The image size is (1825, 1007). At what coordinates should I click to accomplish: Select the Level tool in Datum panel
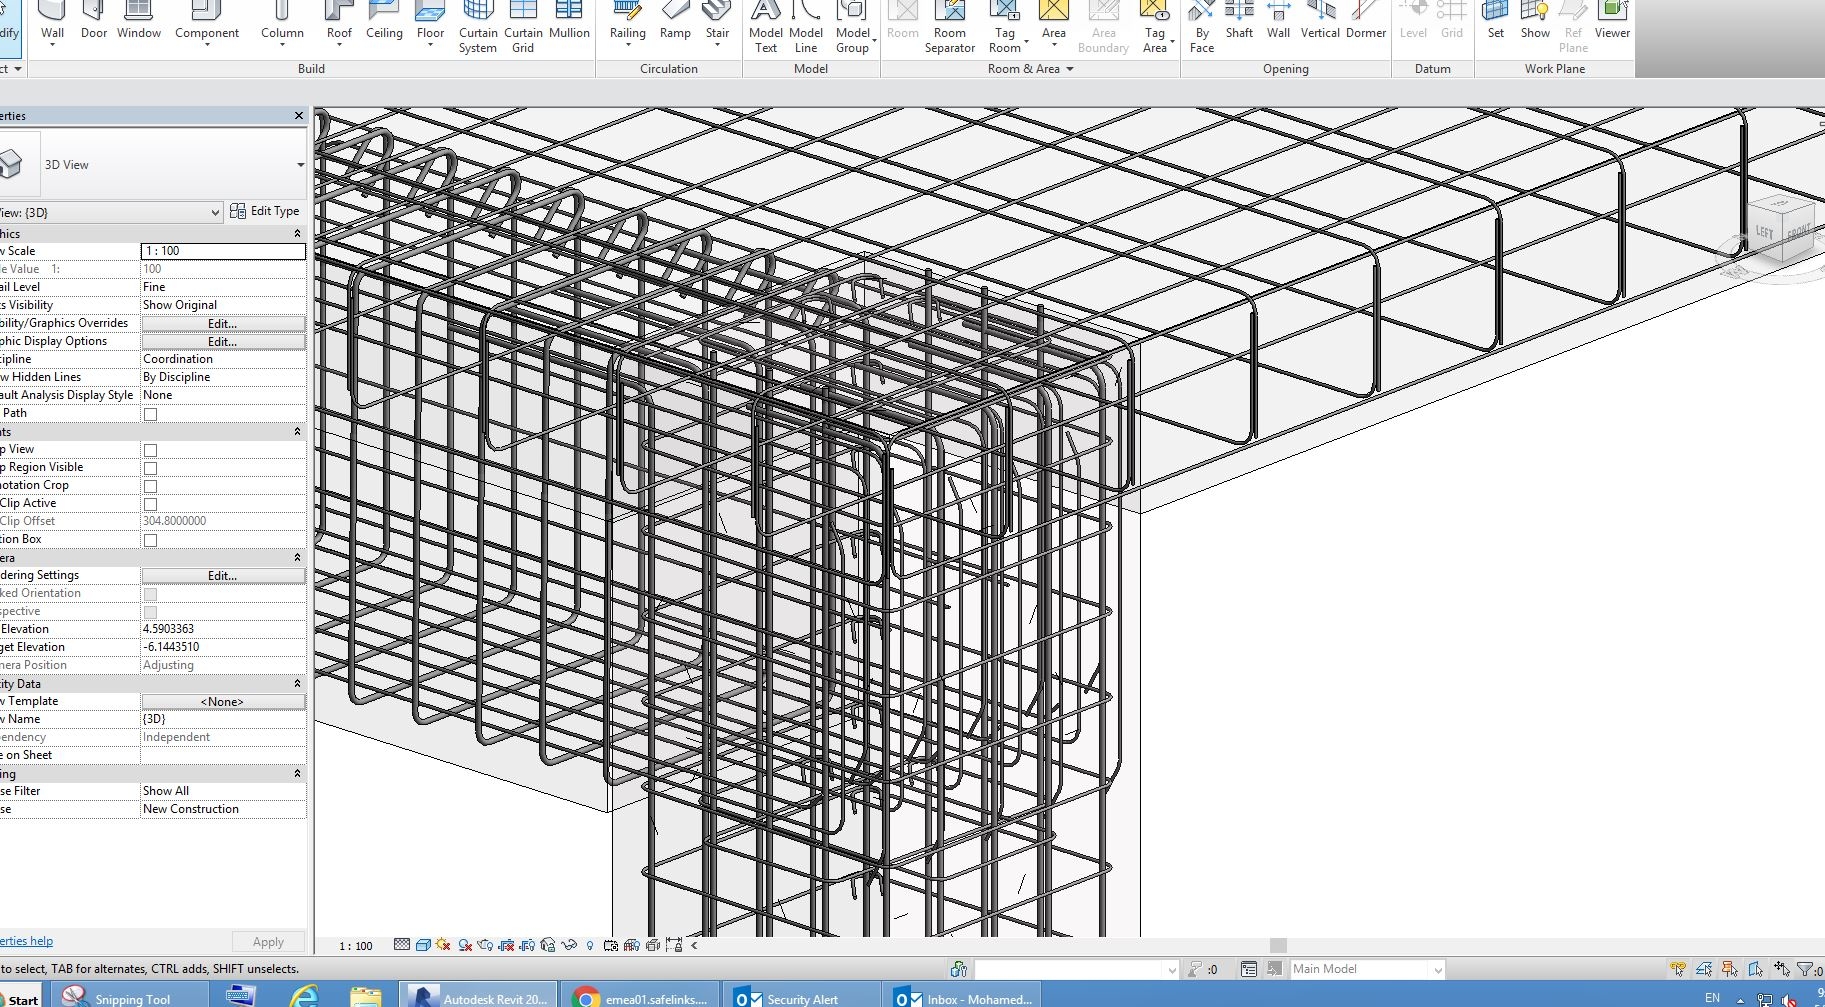click(x=1413, y=22)
